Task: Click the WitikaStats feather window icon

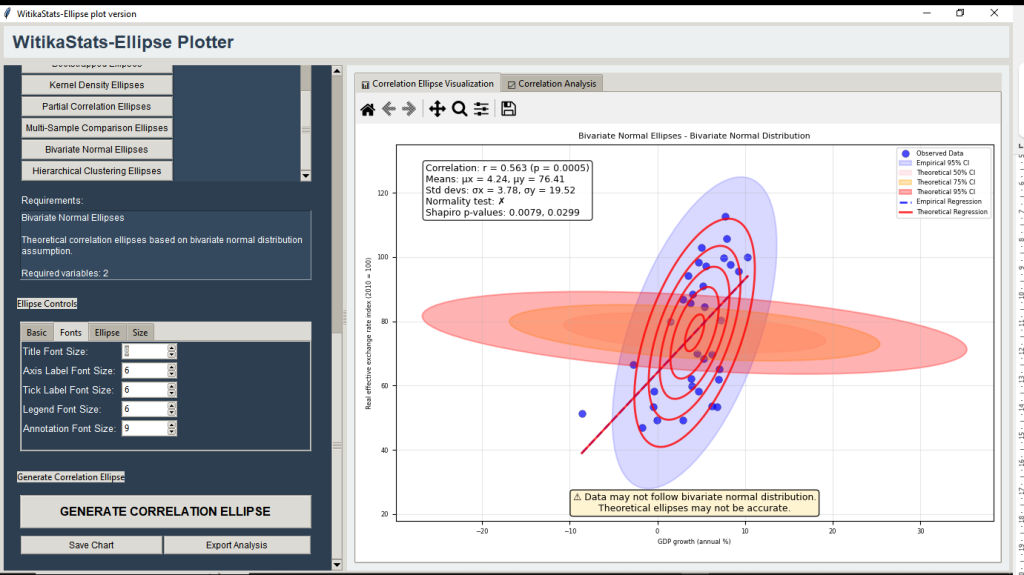Action: [x=7, y=13]
